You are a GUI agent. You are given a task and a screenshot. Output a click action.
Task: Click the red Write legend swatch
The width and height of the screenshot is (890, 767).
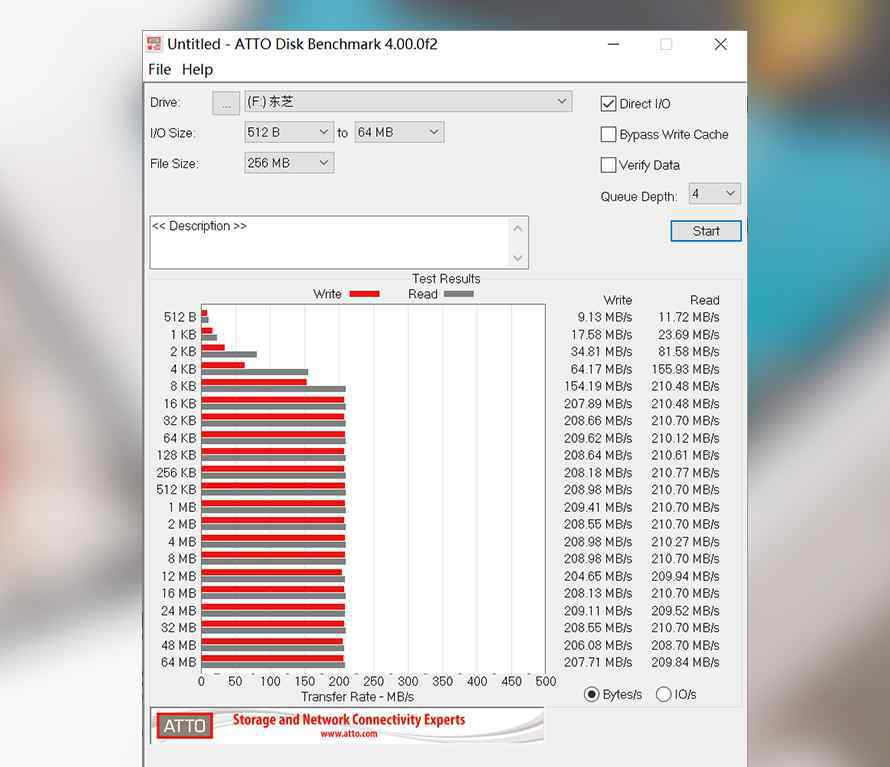tap(364, 294)
